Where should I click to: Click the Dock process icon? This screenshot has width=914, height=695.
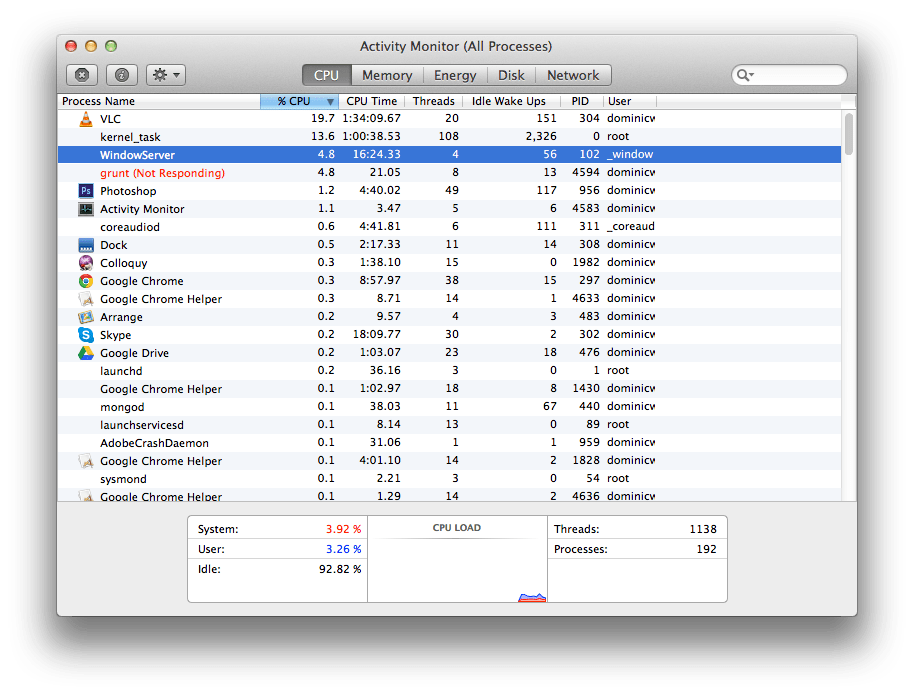(x=85, y=245)
